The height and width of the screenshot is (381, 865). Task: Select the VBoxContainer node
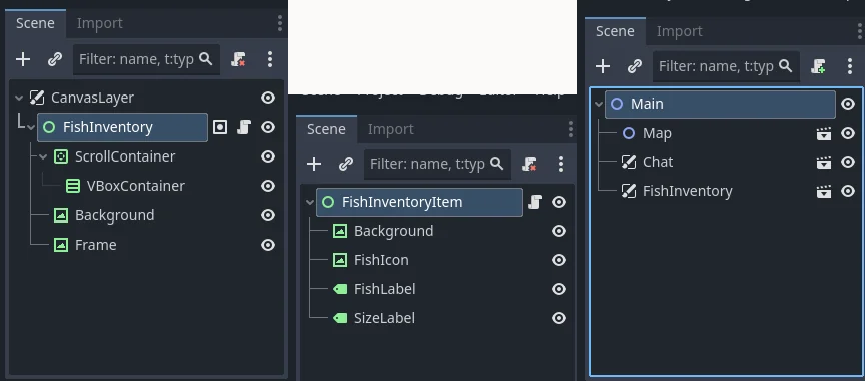click(136, 186)
